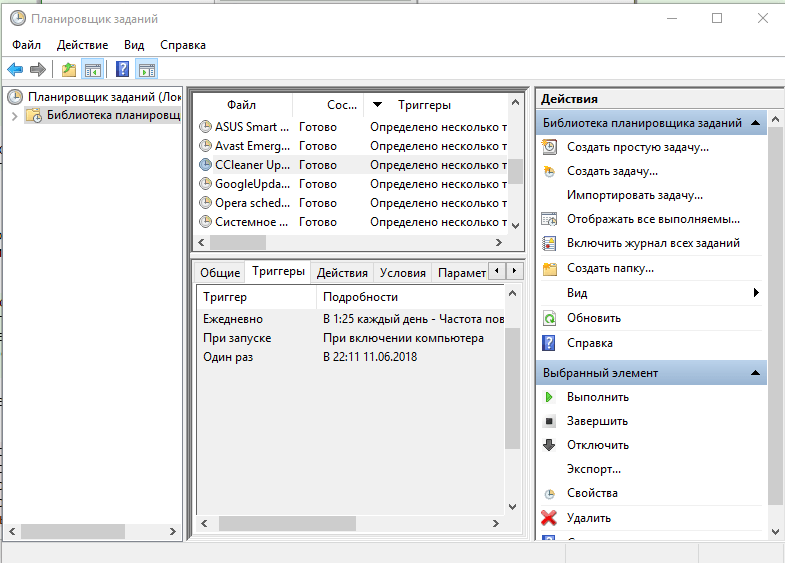The width and height of the screenshot is (785, 563).
Task: Click the Включить журнал всех заданий label
Action: [x=653, y=243]
